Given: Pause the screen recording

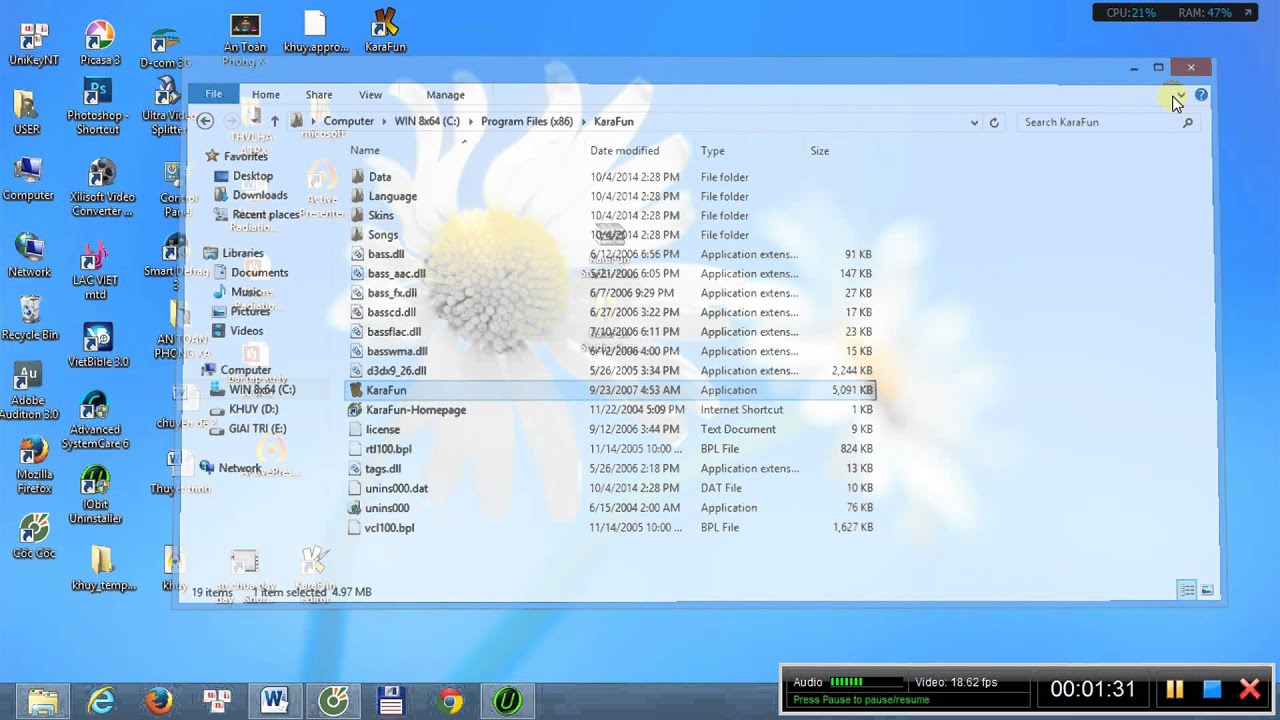Looking at the screenshot, I should click(x=1175, y=689).
